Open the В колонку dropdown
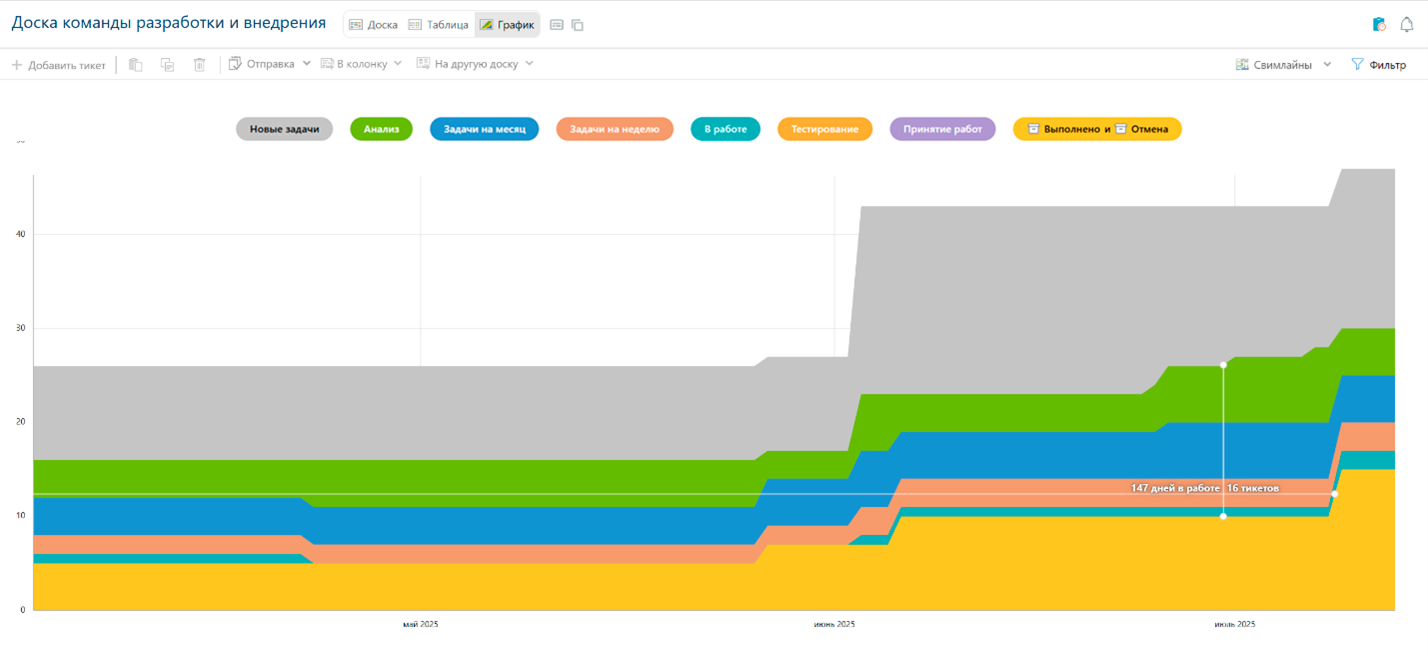1428x654 pixels. click(361, 64)
